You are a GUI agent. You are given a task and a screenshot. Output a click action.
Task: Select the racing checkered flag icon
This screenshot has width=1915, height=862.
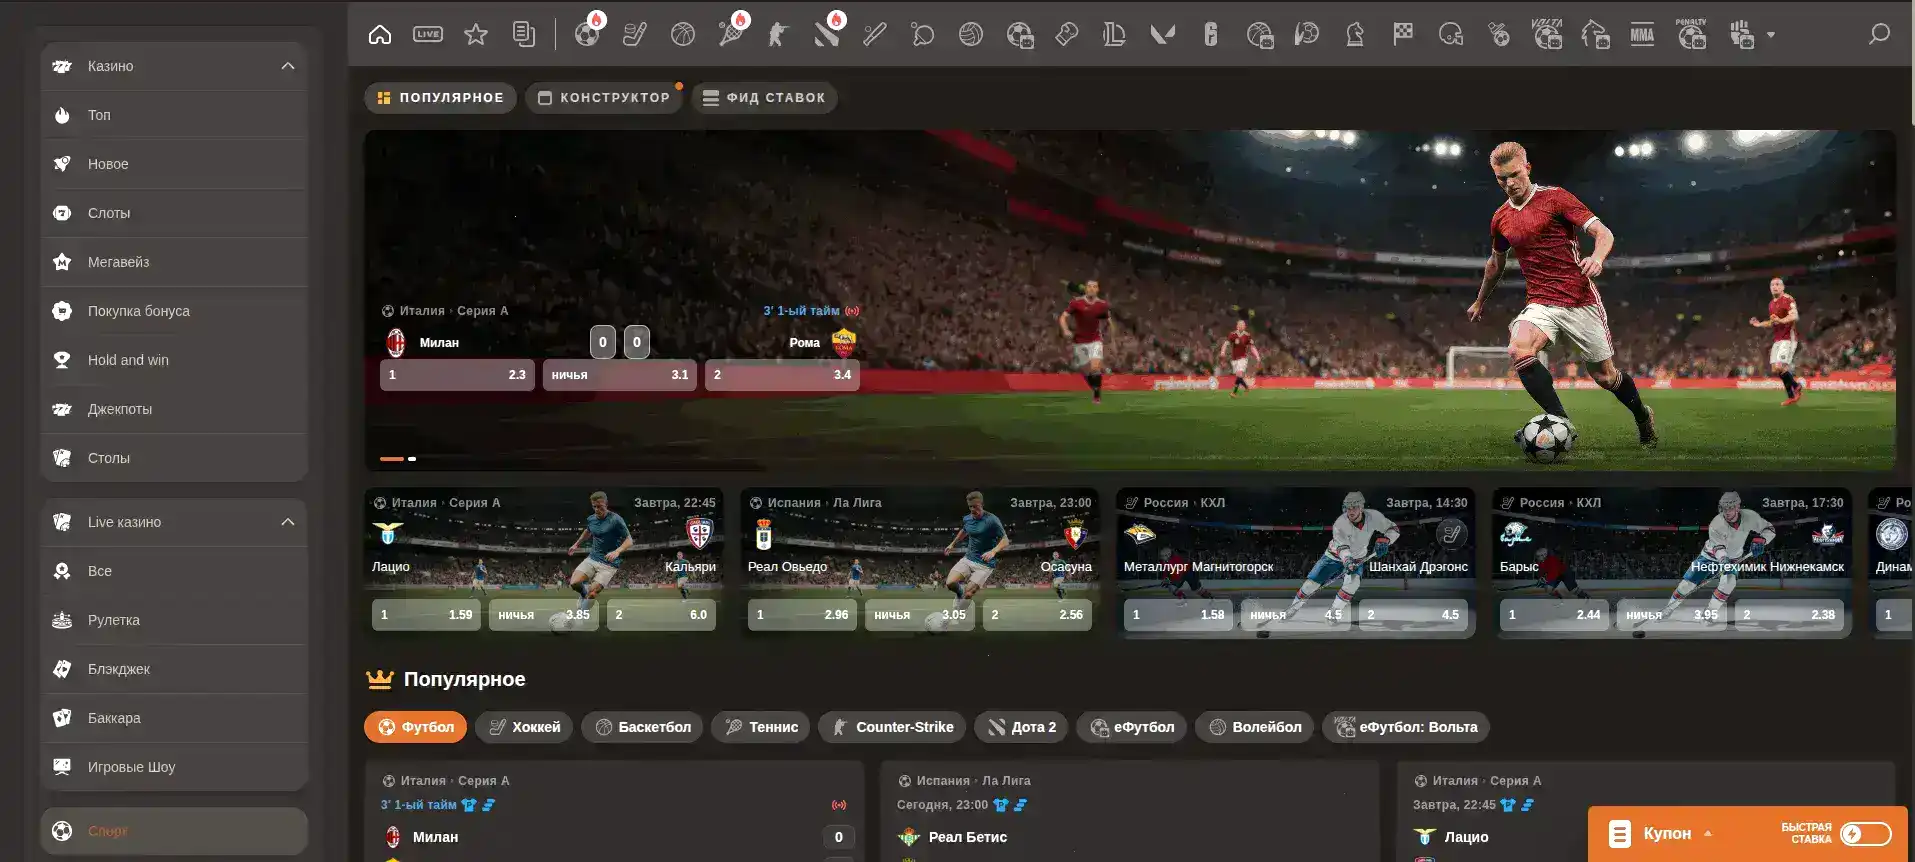click(x=1403, y=35)
